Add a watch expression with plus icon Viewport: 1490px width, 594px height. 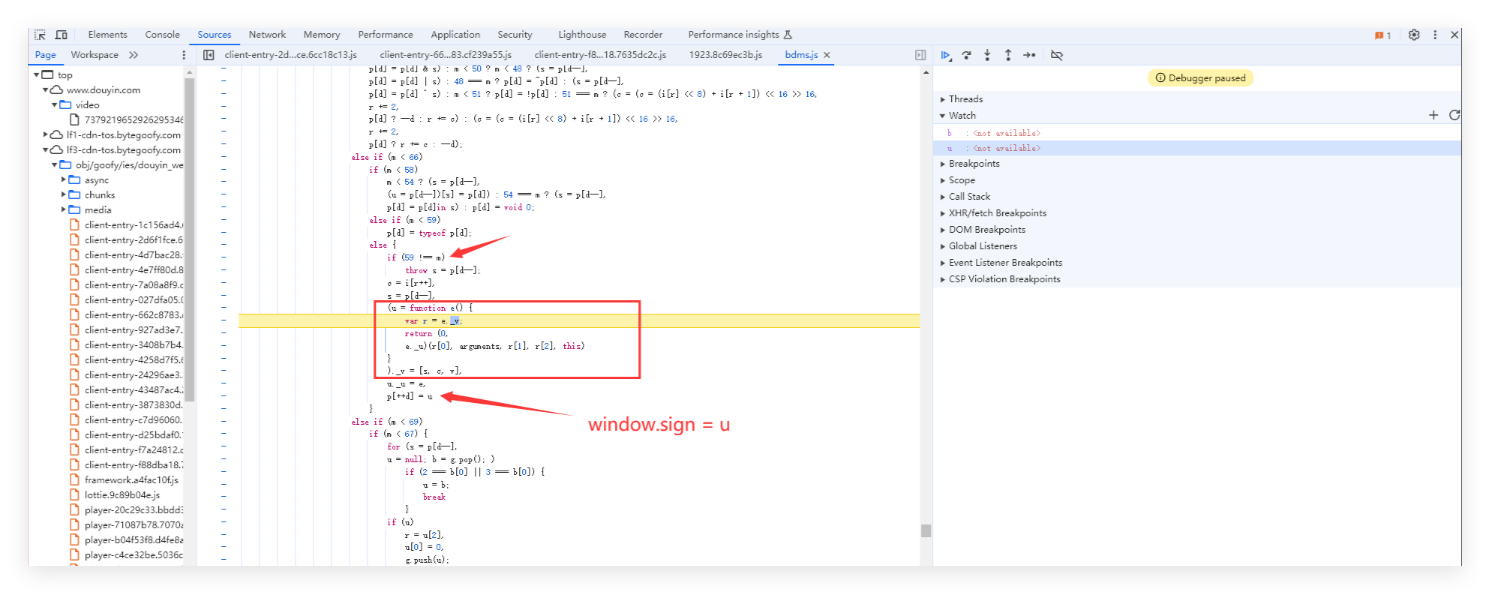[1433, 116]
